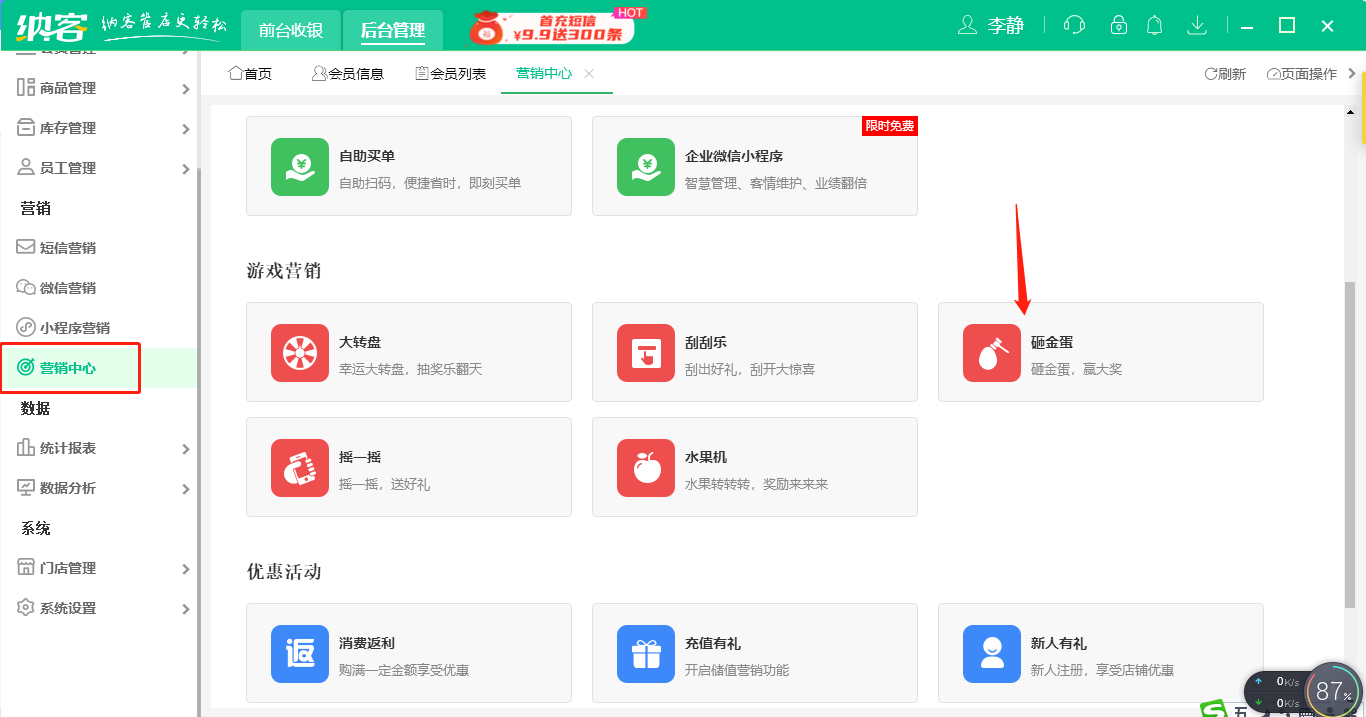Switch to the 前台收银 tab
Screen dimensions: 1366x717
click(x=291, y=30)
